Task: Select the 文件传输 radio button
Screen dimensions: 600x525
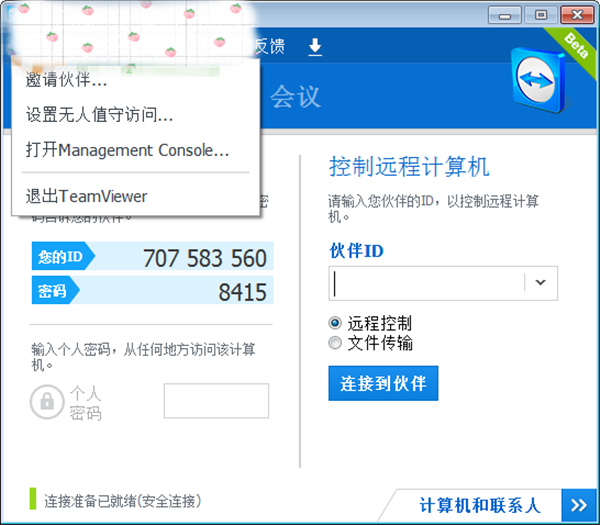Action: [335, 342]
